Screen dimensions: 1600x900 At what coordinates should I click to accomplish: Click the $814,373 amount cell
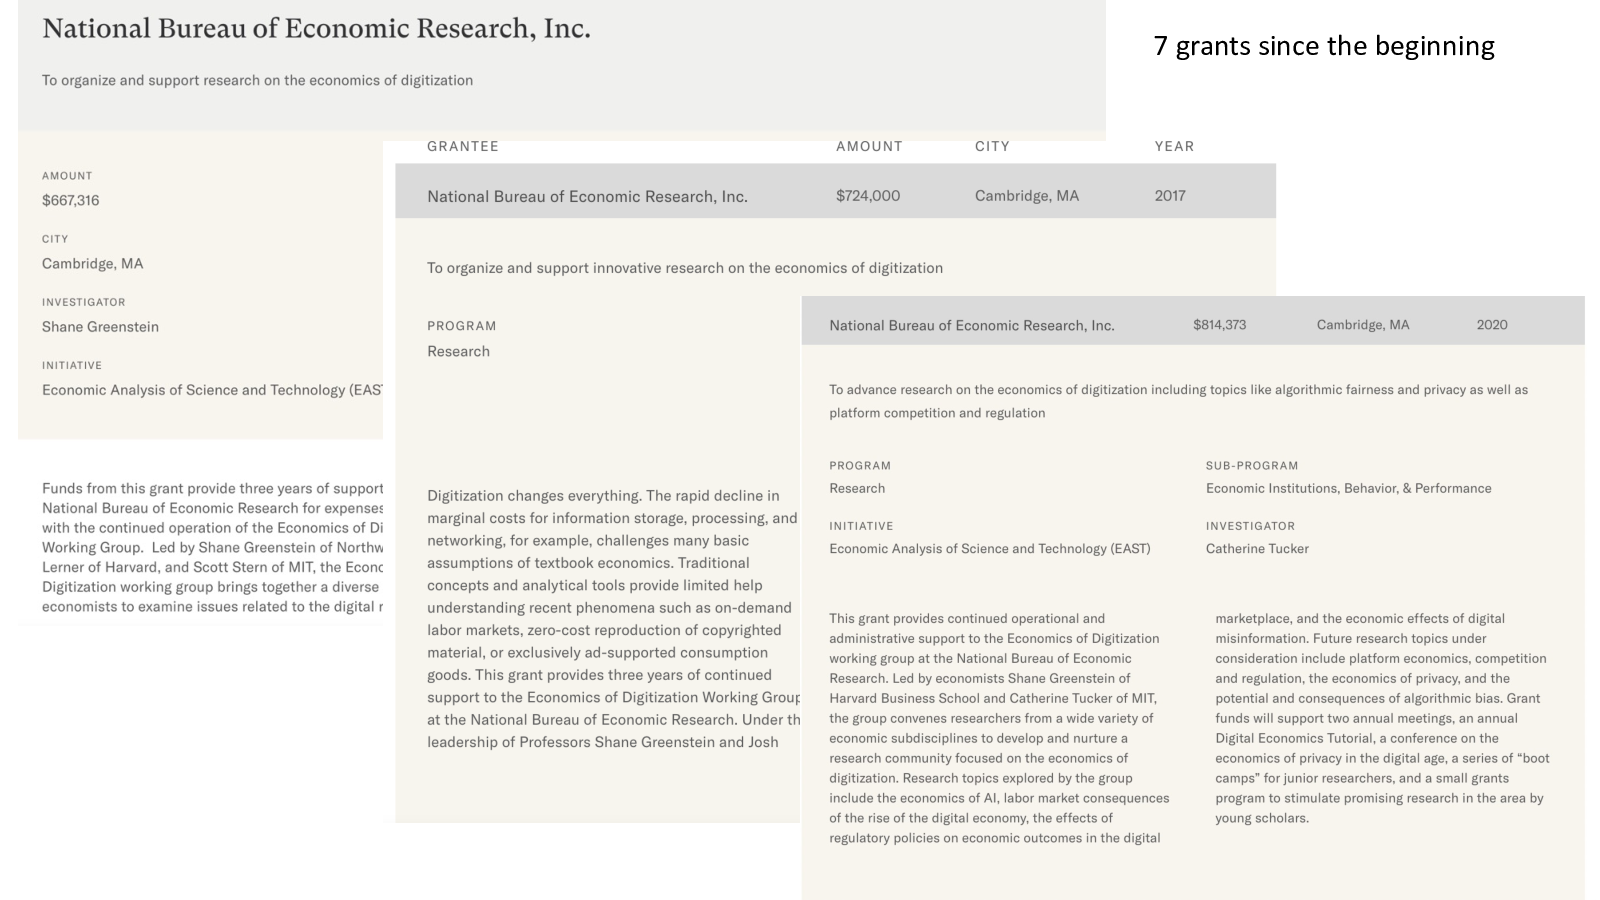pos(1219,325)
